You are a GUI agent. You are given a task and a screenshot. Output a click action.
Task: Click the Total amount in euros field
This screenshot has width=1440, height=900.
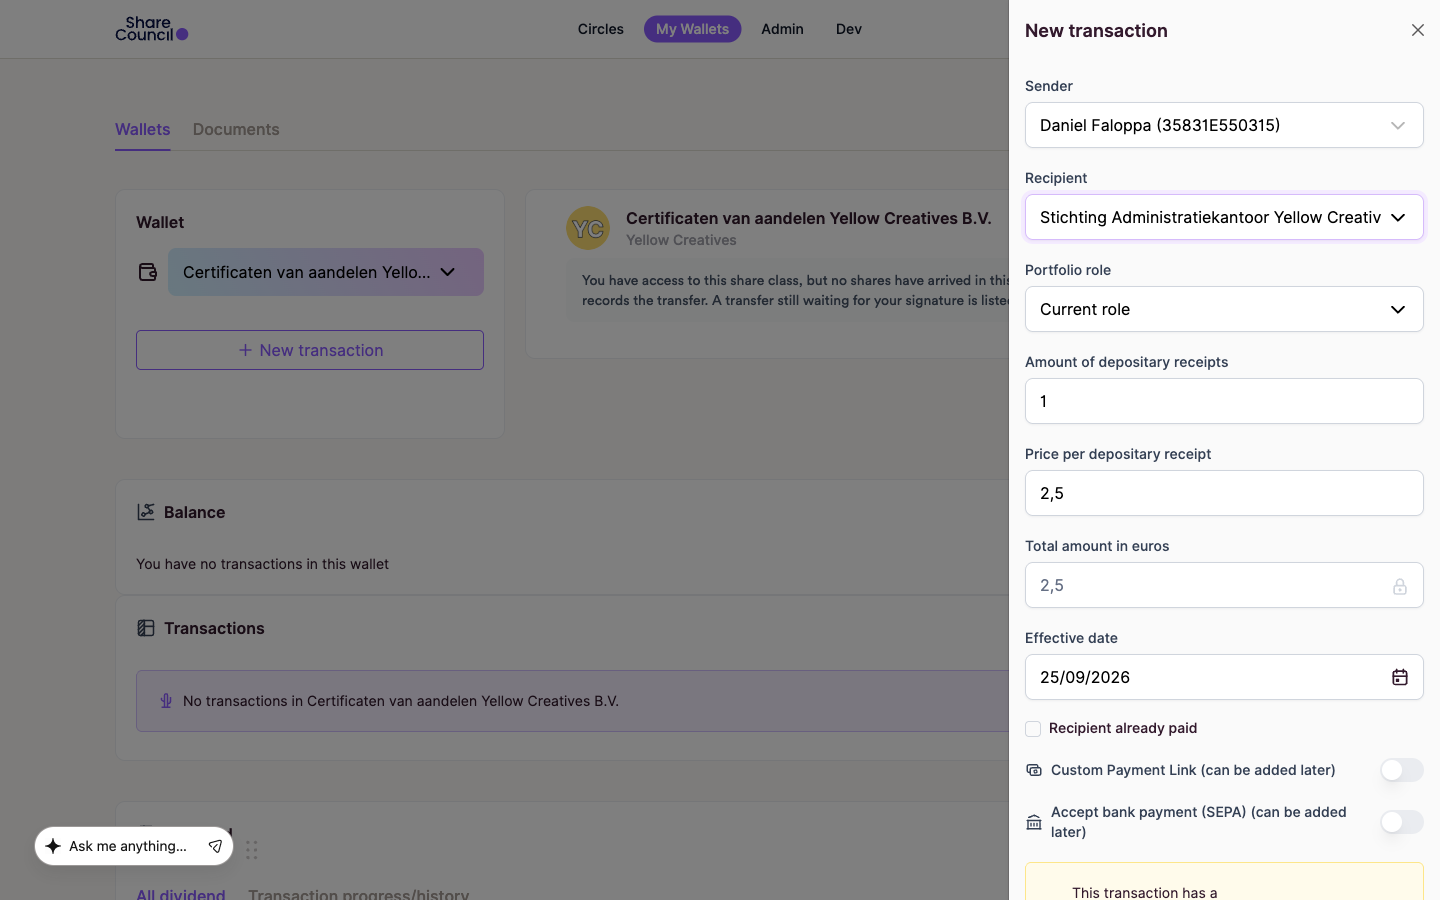click(1224, 585)
